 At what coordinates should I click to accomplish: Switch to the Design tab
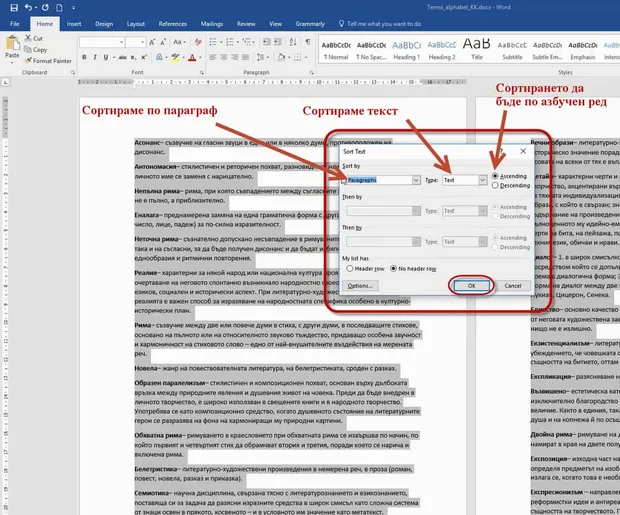(104, 24)
